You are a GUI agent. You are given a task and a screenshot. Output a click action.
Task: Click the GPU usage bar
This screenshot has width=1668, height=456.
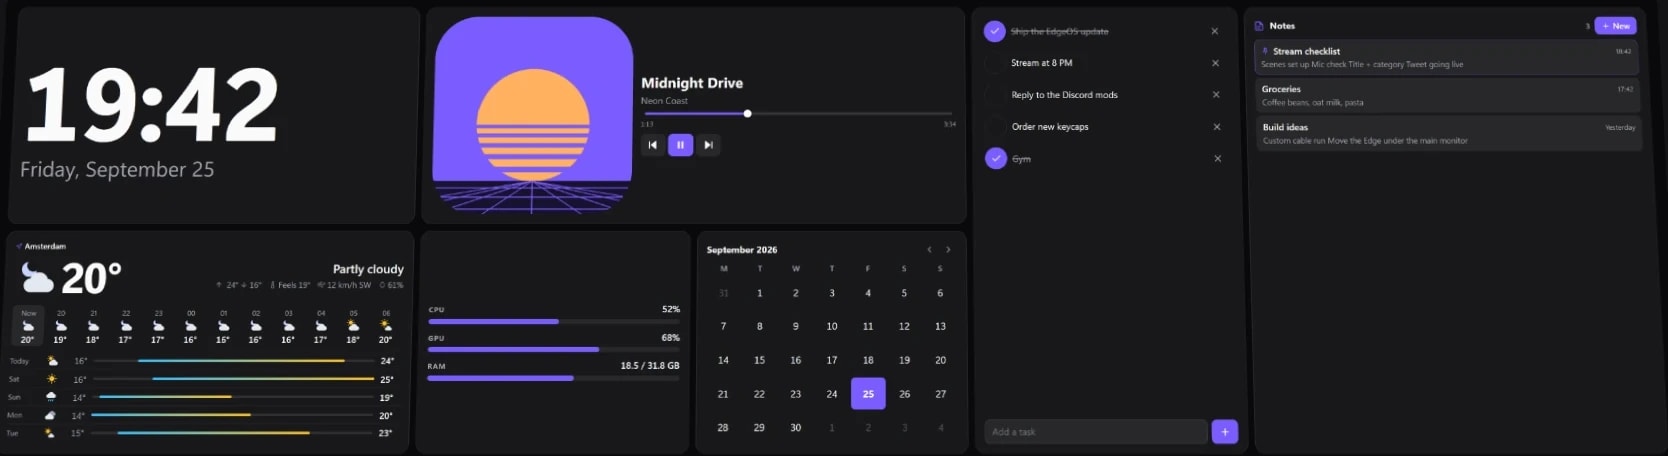554,349
